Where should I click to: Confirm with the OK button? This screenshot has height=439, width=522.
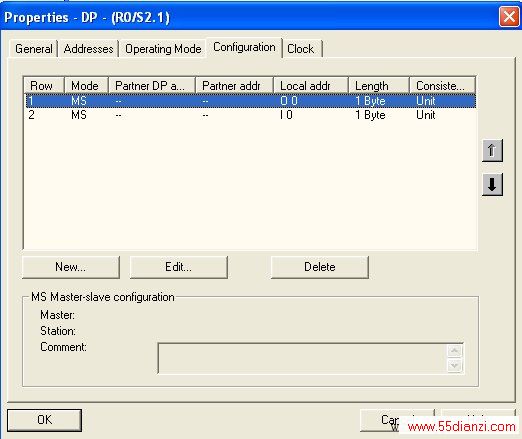tap(44, 420)
